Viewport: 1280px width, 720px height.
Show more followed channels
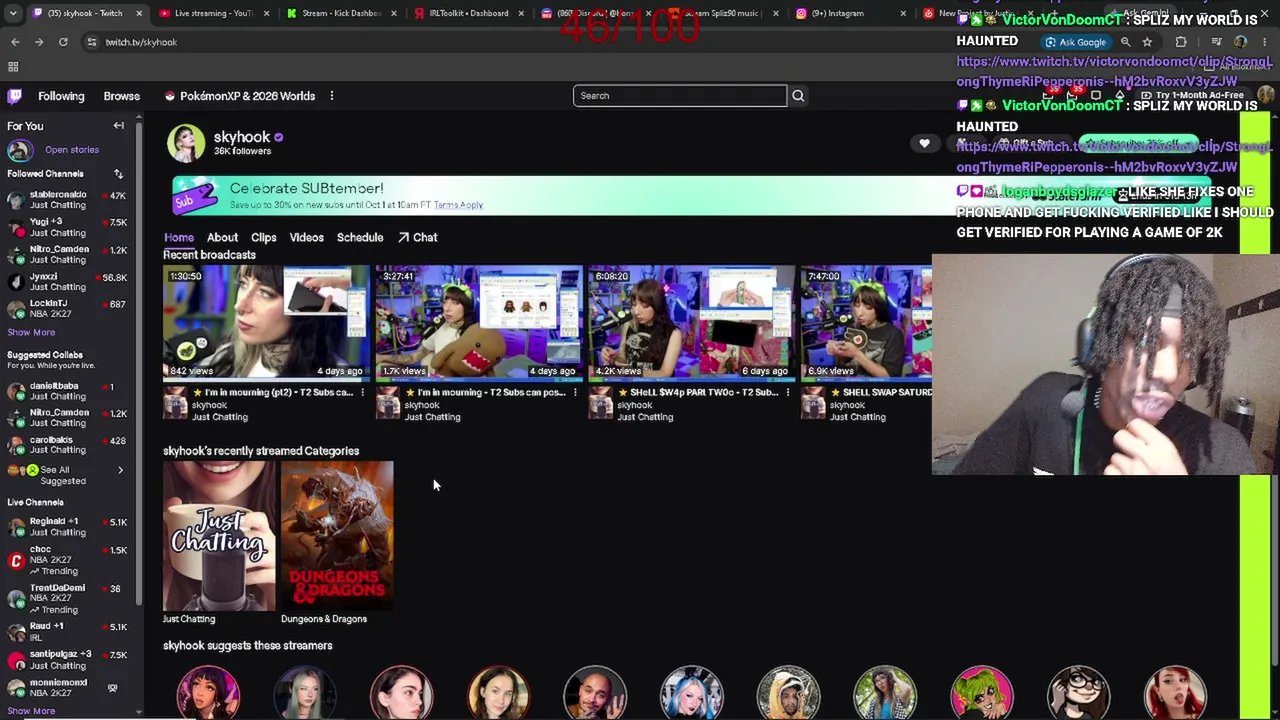(31, 332)
